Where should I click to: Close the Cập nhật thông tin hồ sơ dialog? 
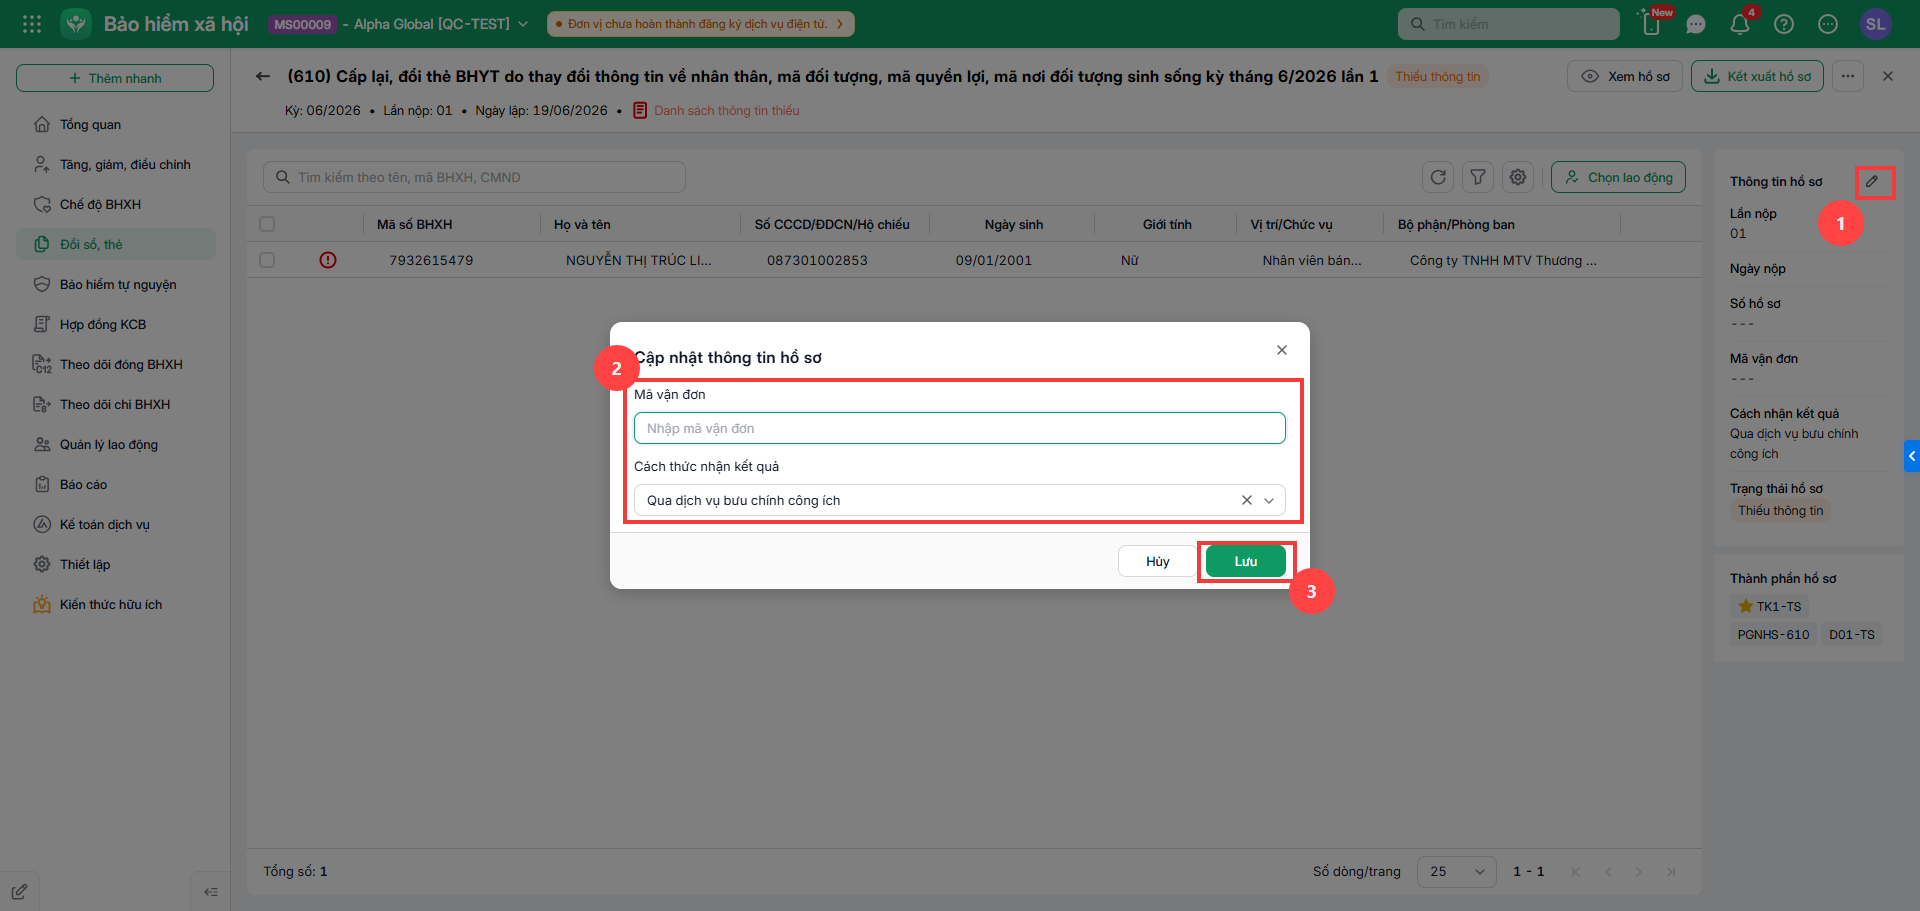coord(1282,350)
